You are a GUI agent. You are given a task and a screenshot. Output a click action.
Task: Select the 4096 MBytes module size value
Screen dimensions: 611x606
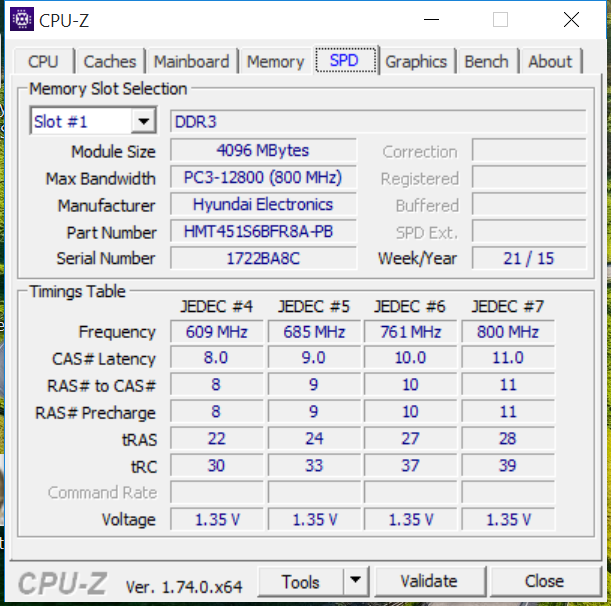pyautogui.click(x=263, y=150)
